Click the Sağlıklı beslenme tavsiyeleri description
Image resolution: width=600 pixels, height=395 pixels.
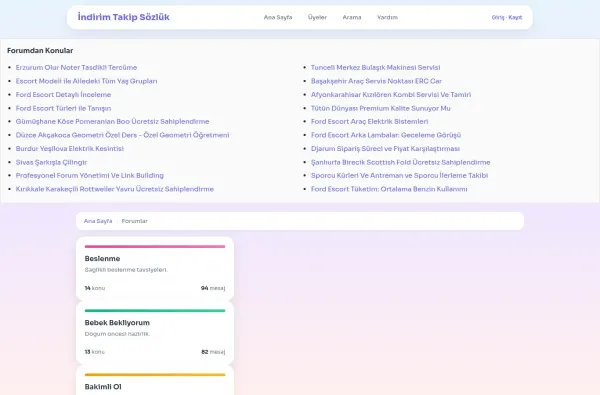[x=126, y=270]
